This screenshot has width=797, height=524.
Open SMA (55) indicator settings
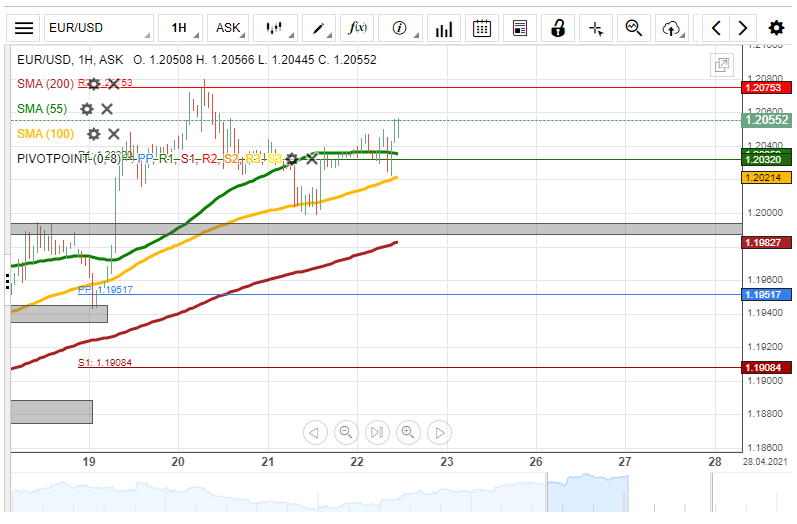point(87,108)
